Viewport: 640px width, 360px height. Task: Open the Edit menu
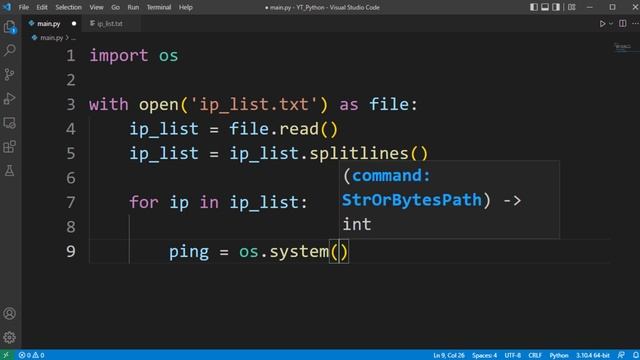(x=42, y=7)
